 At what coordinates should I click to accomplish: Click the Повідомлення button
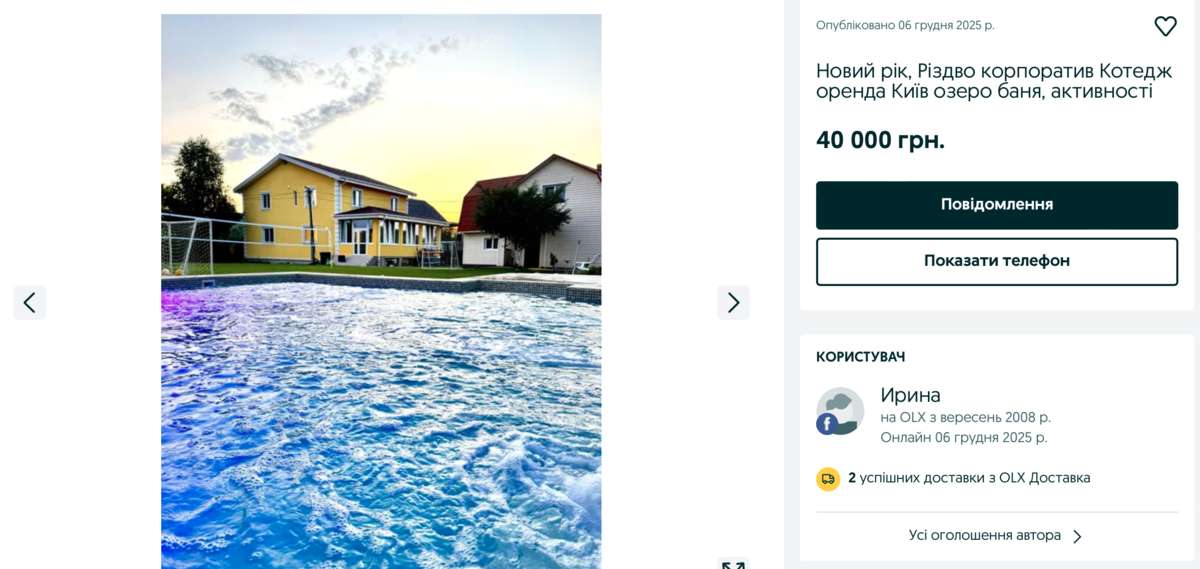997,205
